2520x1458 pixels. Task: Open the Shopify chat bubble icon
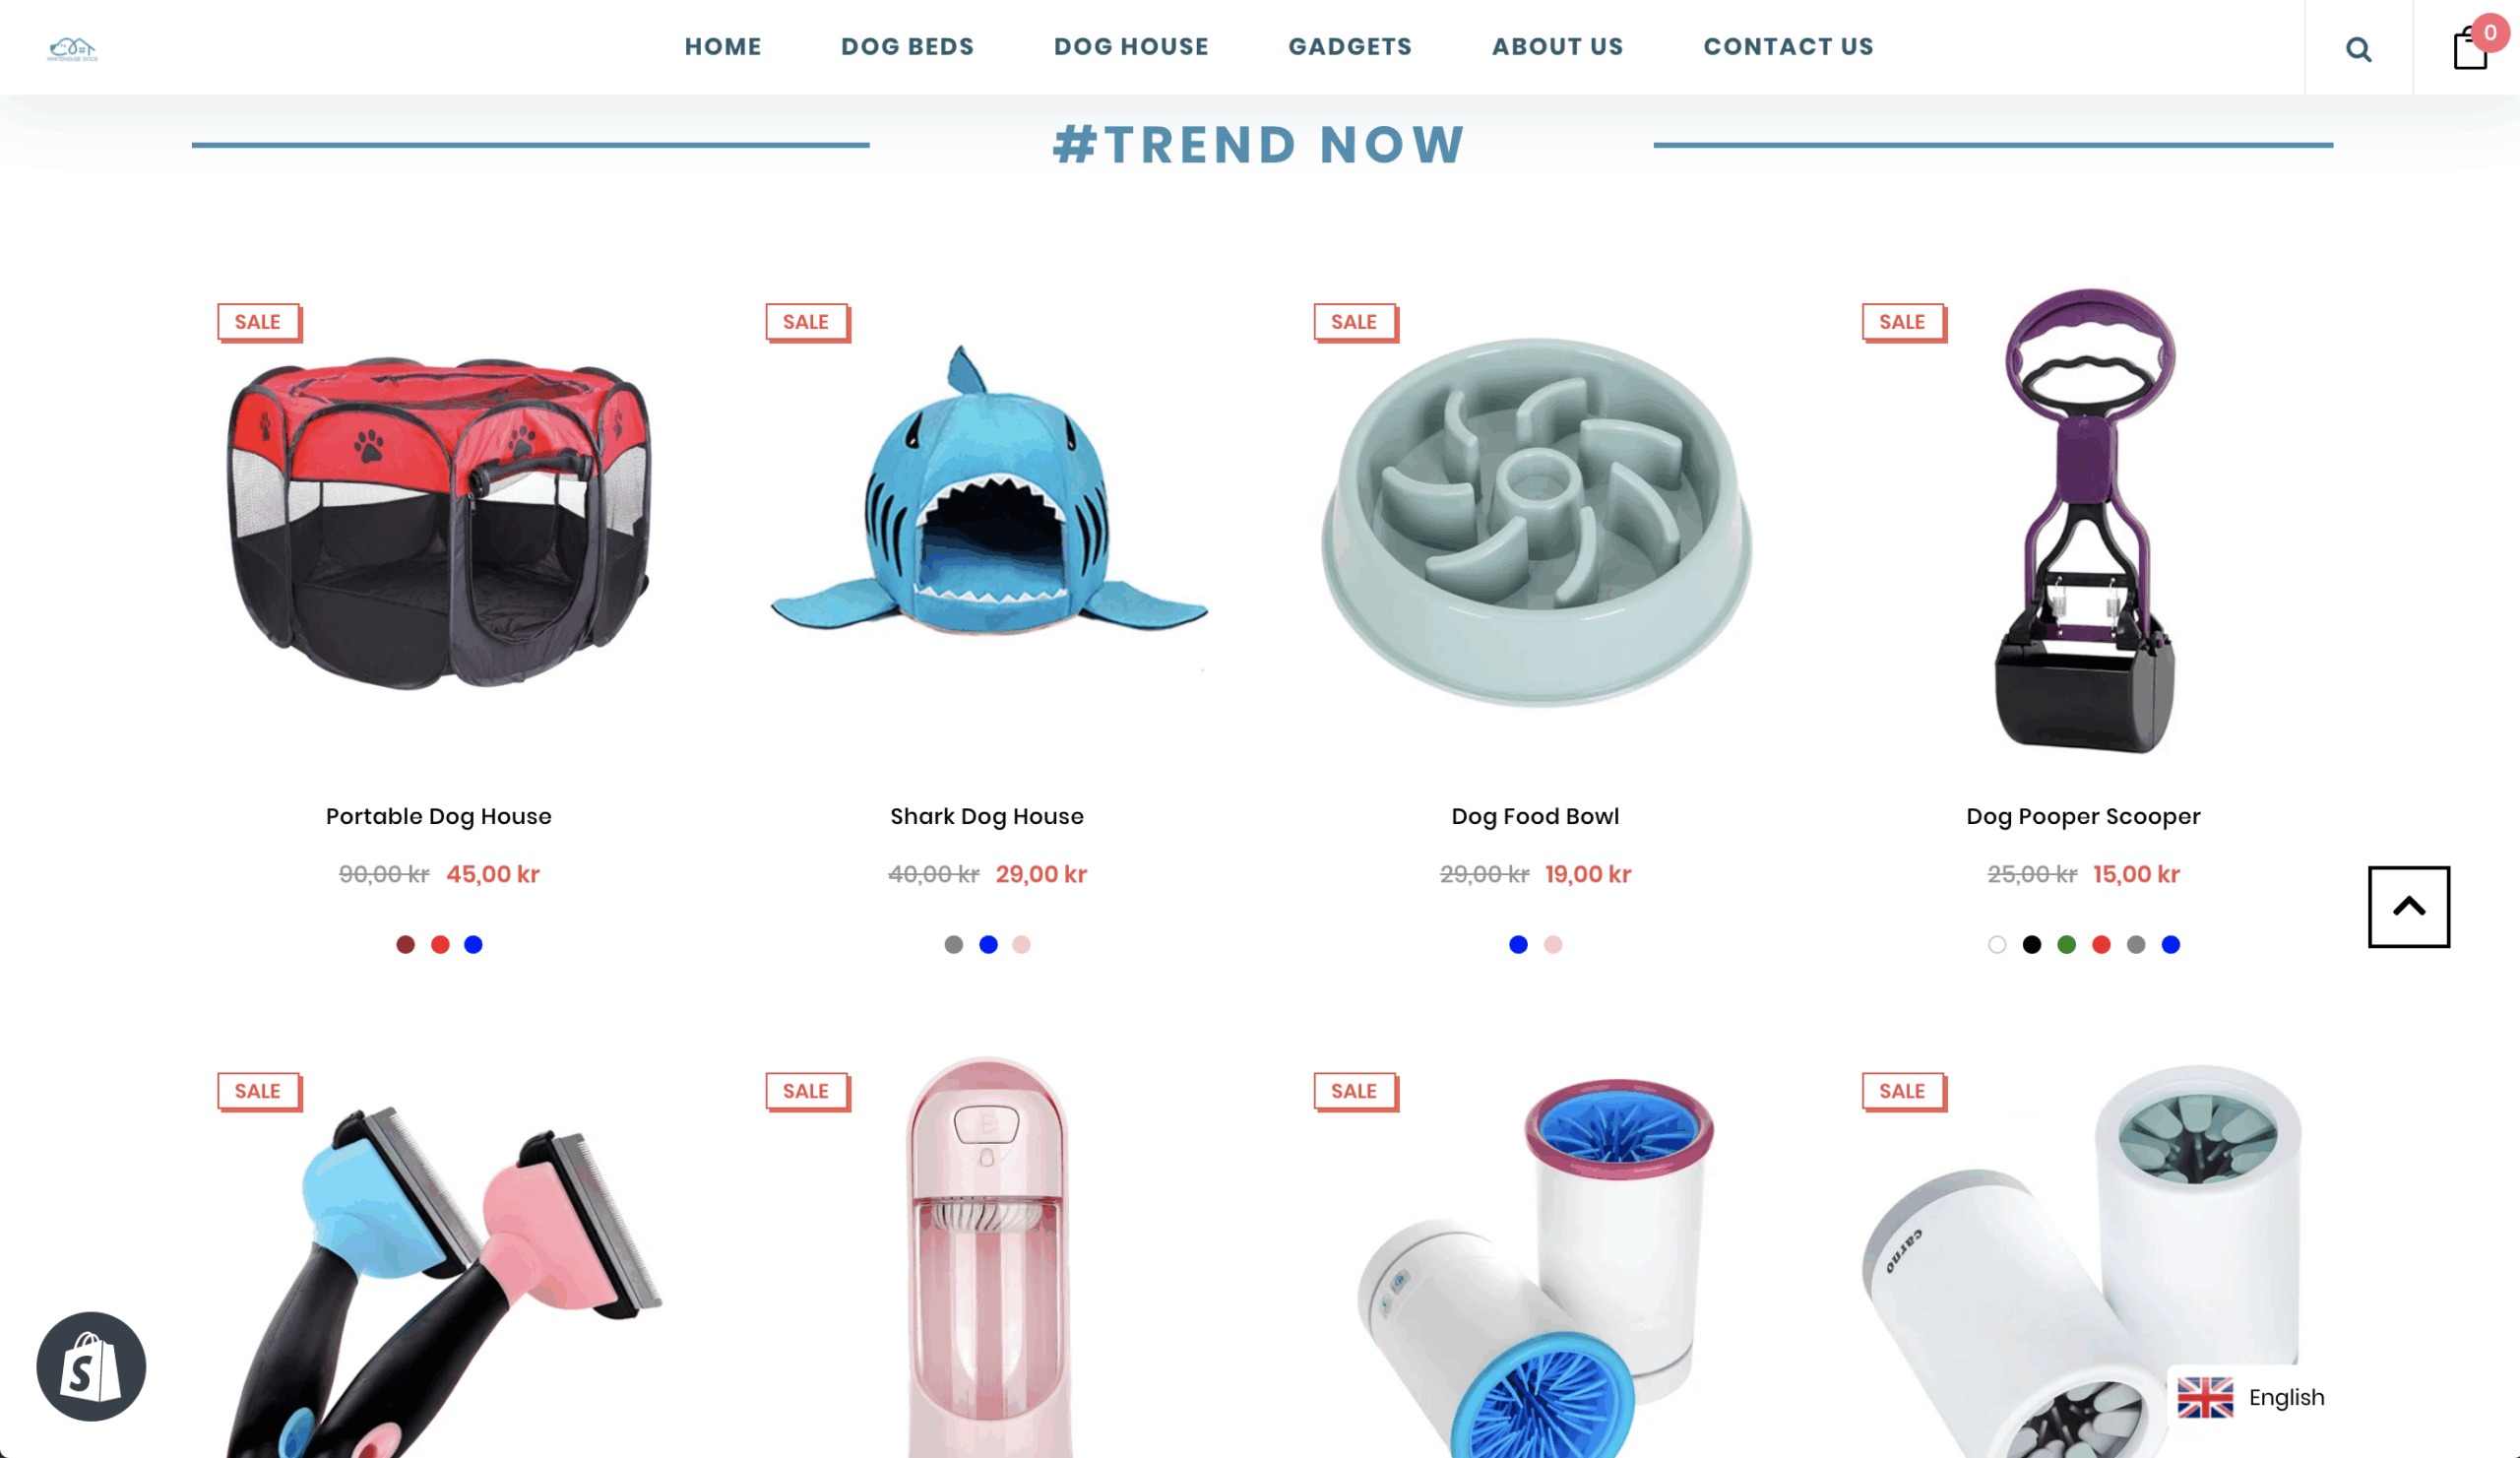pyautogui.click(x=91, y=1366)
